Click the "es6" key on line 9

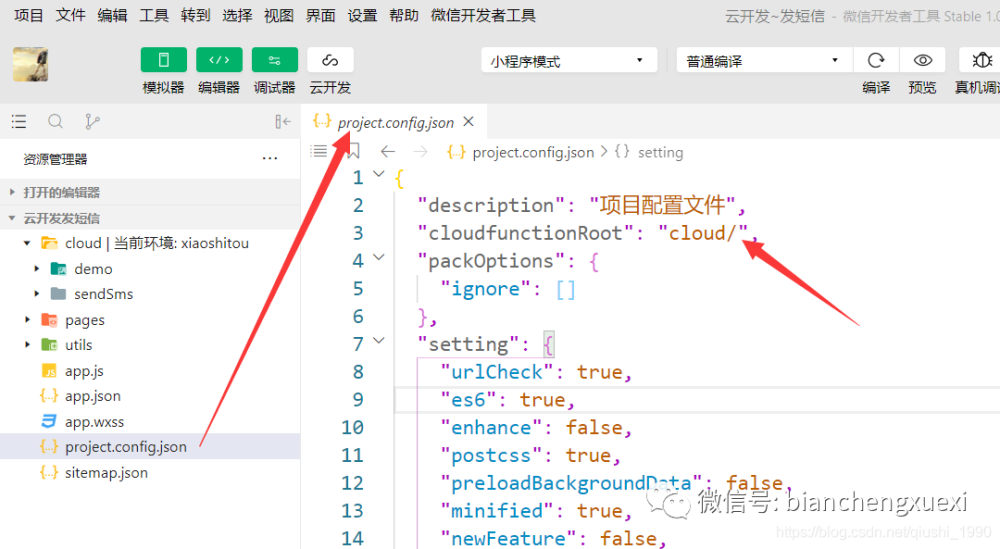point(468,400)
